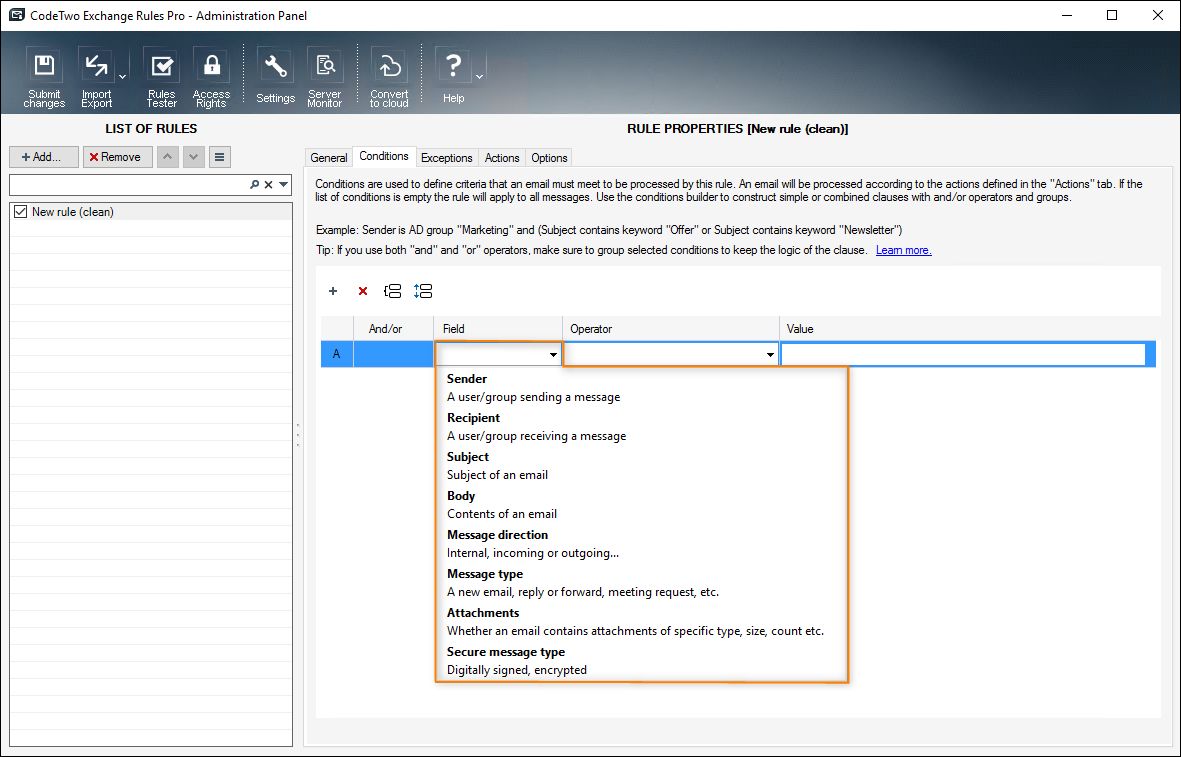Choose Sender from the field list

pyautogui.click(x=642, y=388)
